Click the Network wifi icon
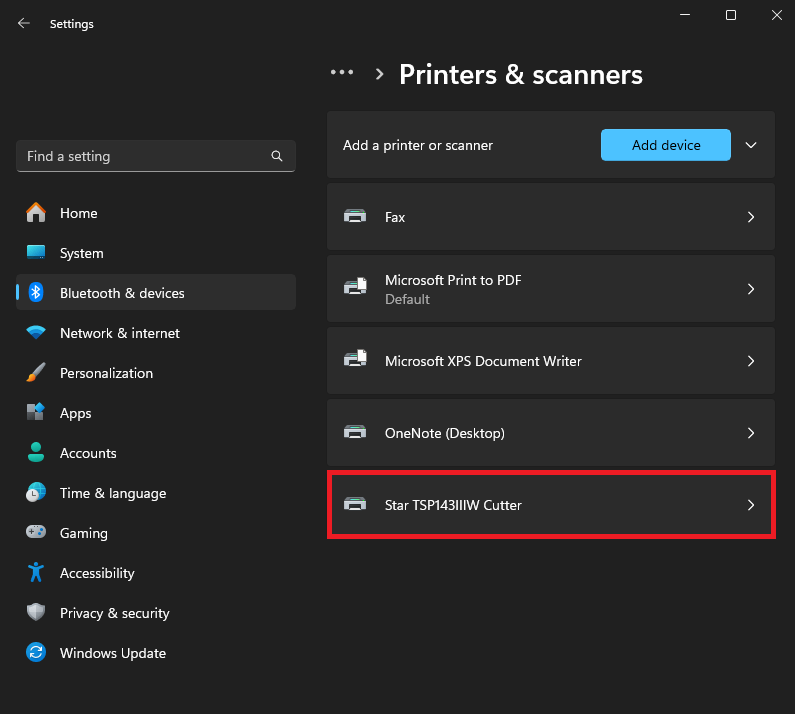 coord(36,333)
